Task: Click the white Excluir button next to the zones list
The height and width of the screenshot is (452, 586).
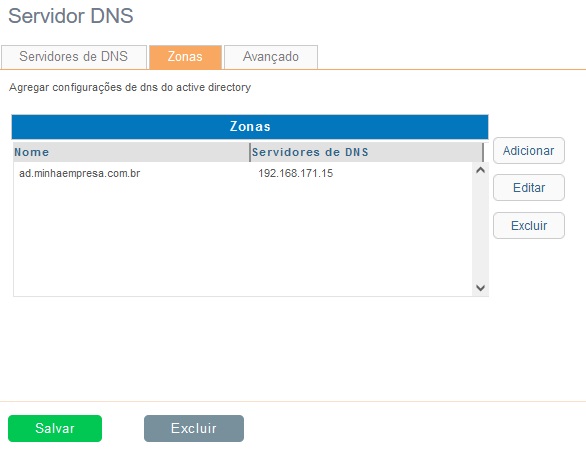Action: (528, 225)
